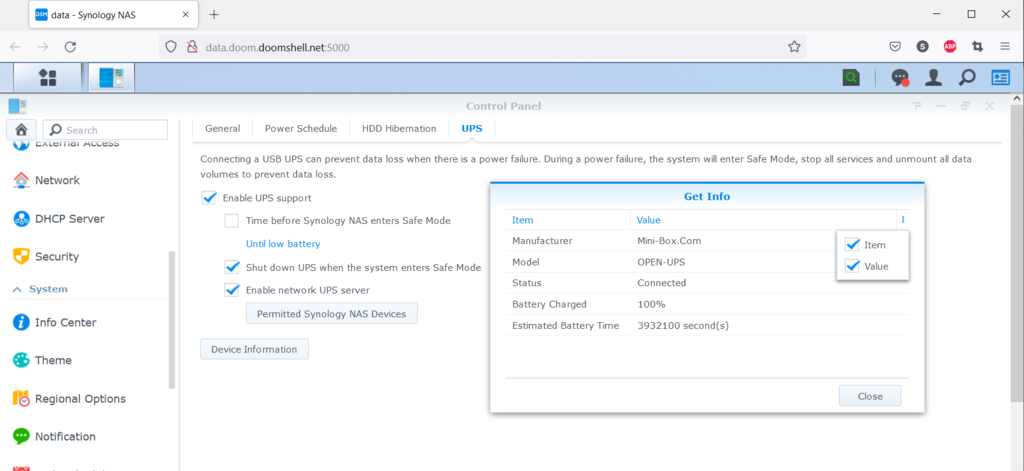Screen dimensions: 1024x471
Task: Switch to the HDD Hibernation tab
Action: [x=399, y=128]
